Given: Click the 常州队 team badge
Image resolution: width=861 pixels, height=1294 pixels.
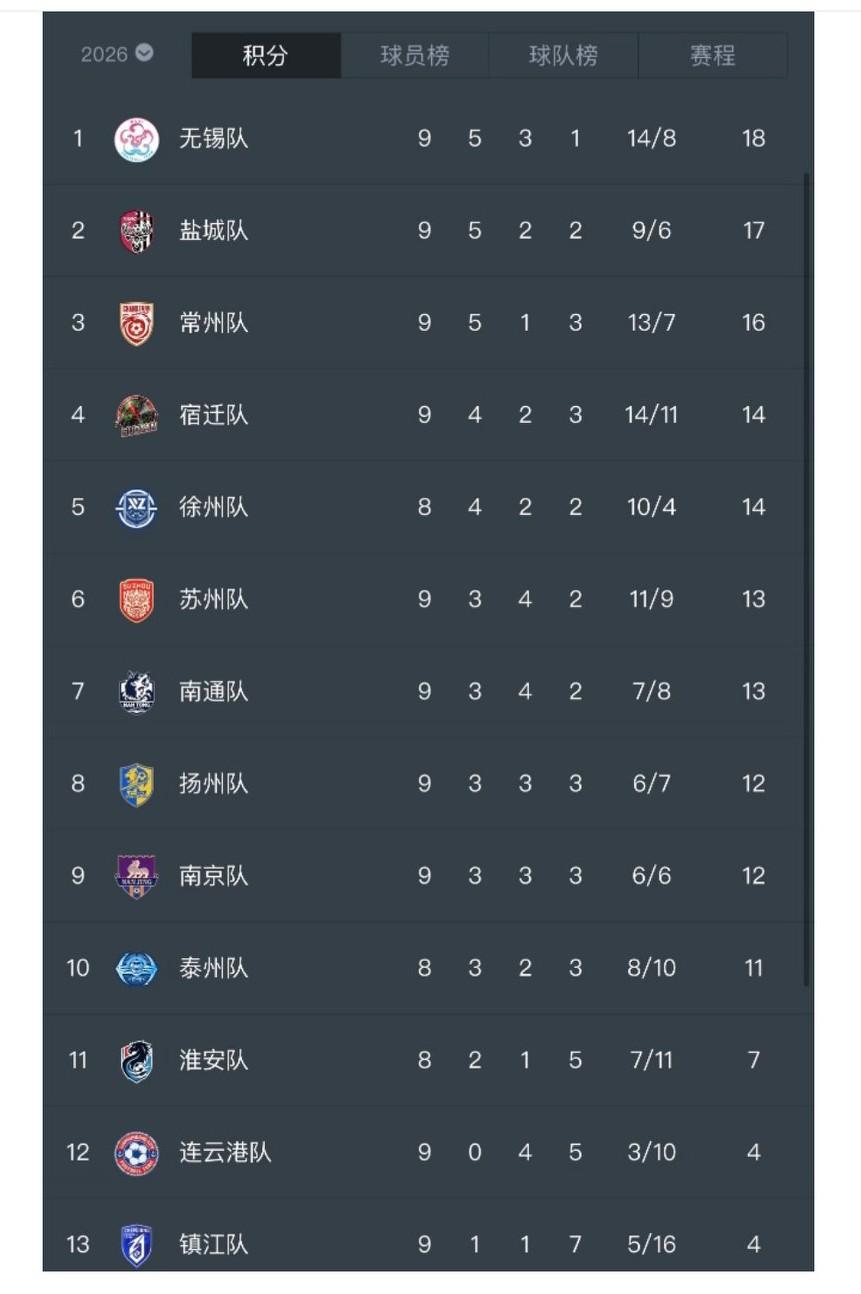Looking at the screenshot, I should click(x=136, y=323).
